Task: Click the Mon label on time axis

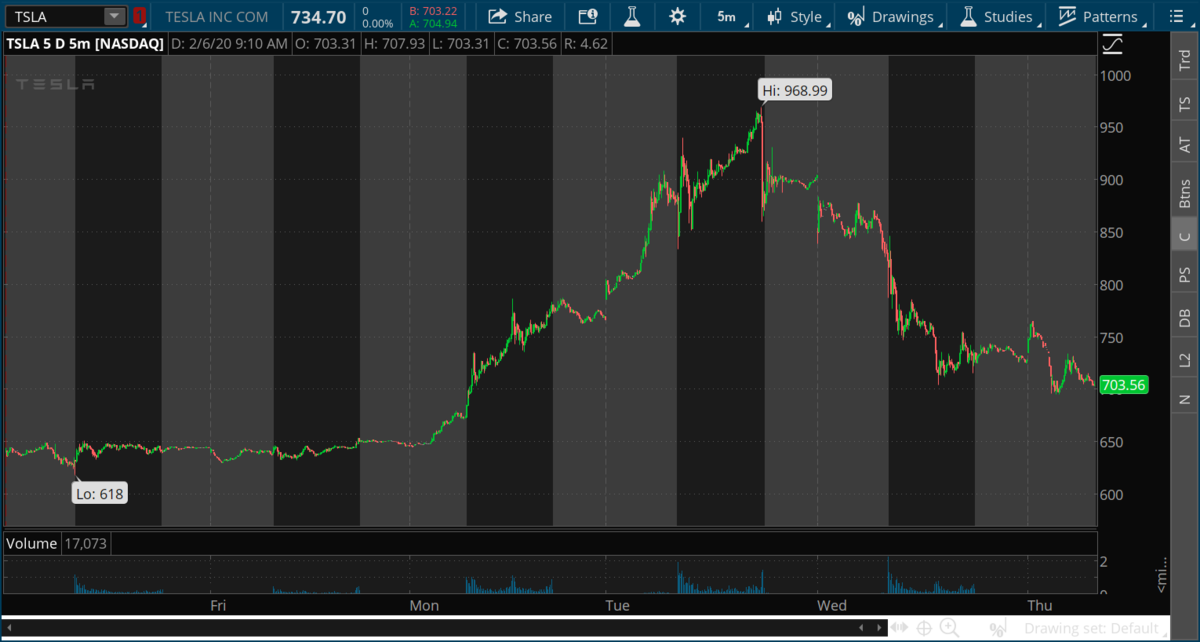Action: [x=424, y=605]
